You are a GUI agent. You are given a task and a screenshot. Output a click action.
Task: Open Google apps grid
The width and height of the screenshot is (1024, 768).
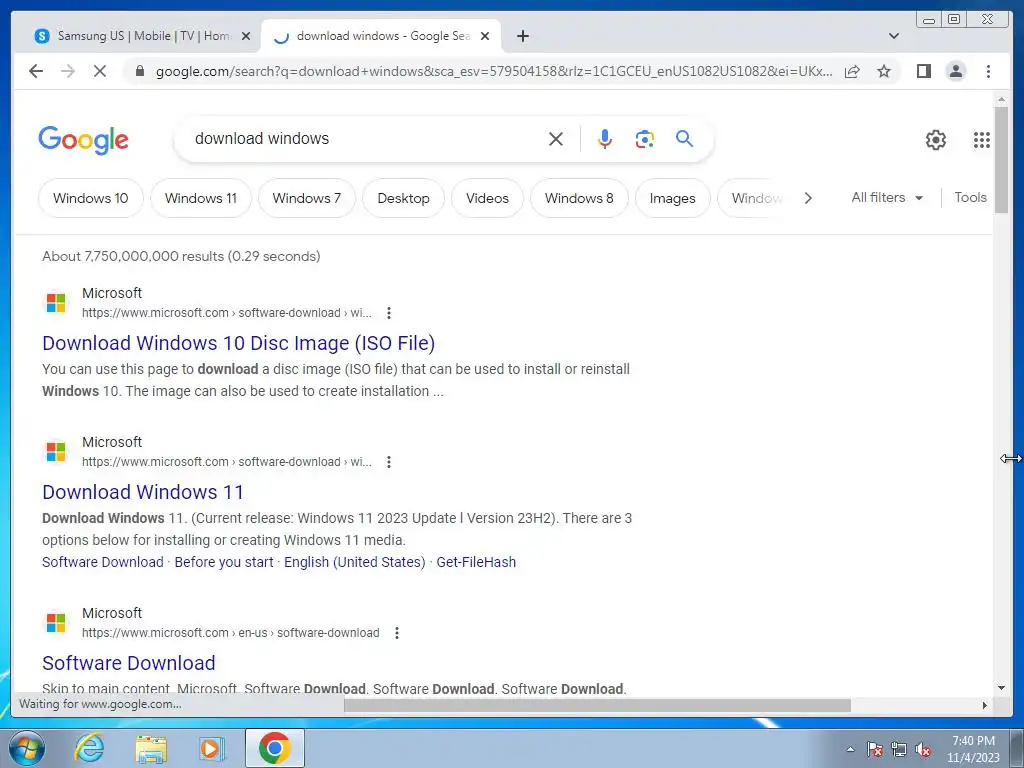(x=982, y=140)
